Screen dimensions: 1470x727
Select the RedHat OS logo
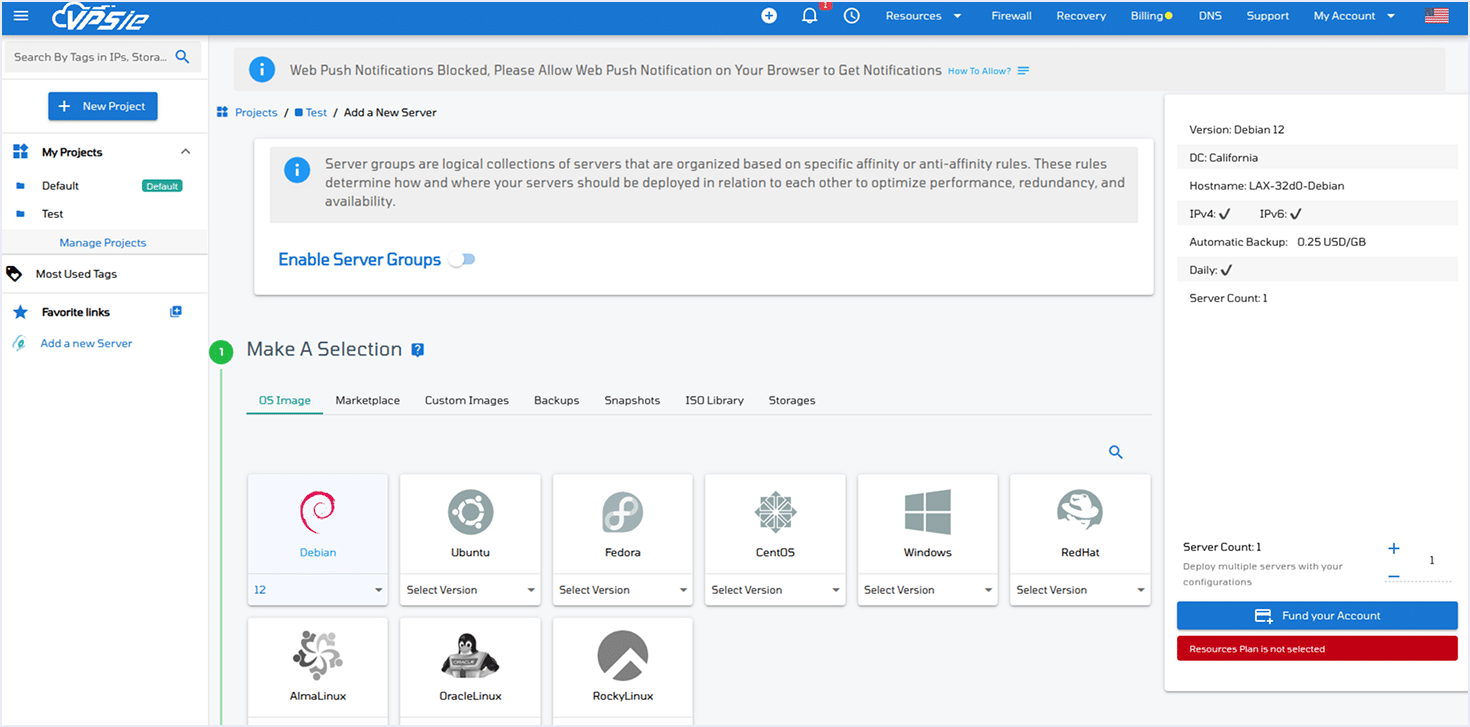click(x=1080, y=512)
